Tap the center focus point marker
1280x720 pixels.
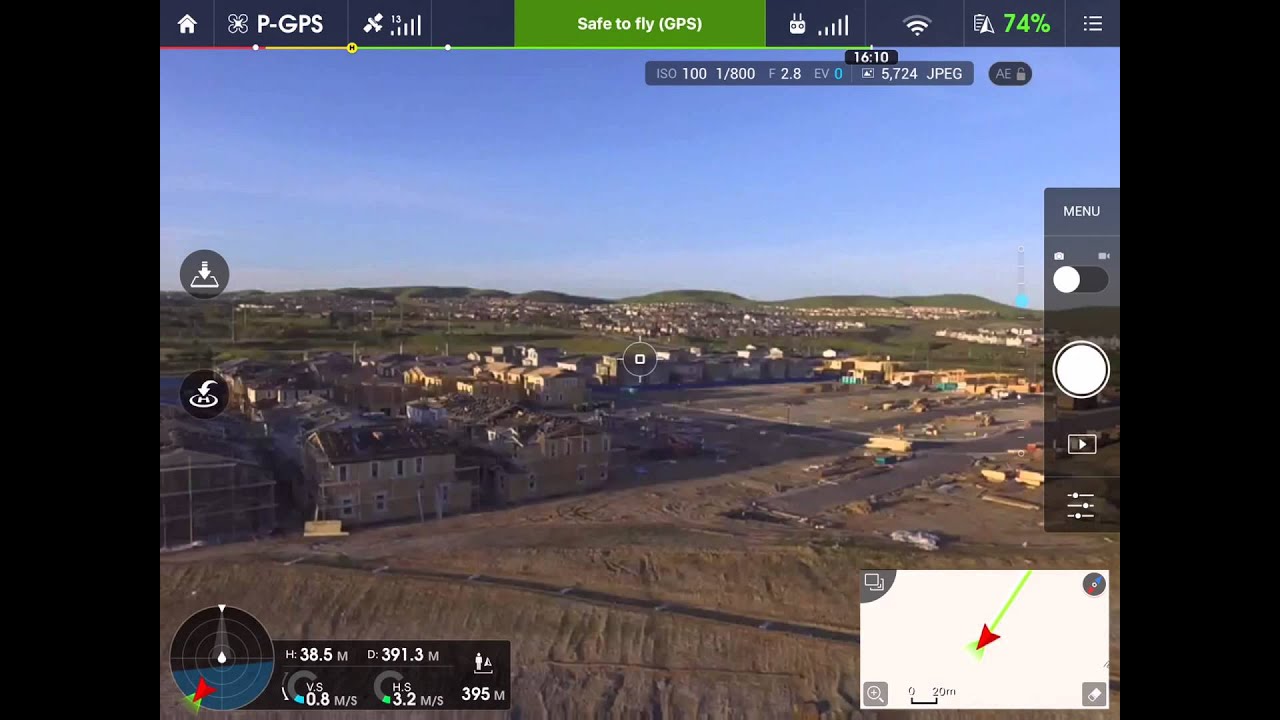pos(640,359)
